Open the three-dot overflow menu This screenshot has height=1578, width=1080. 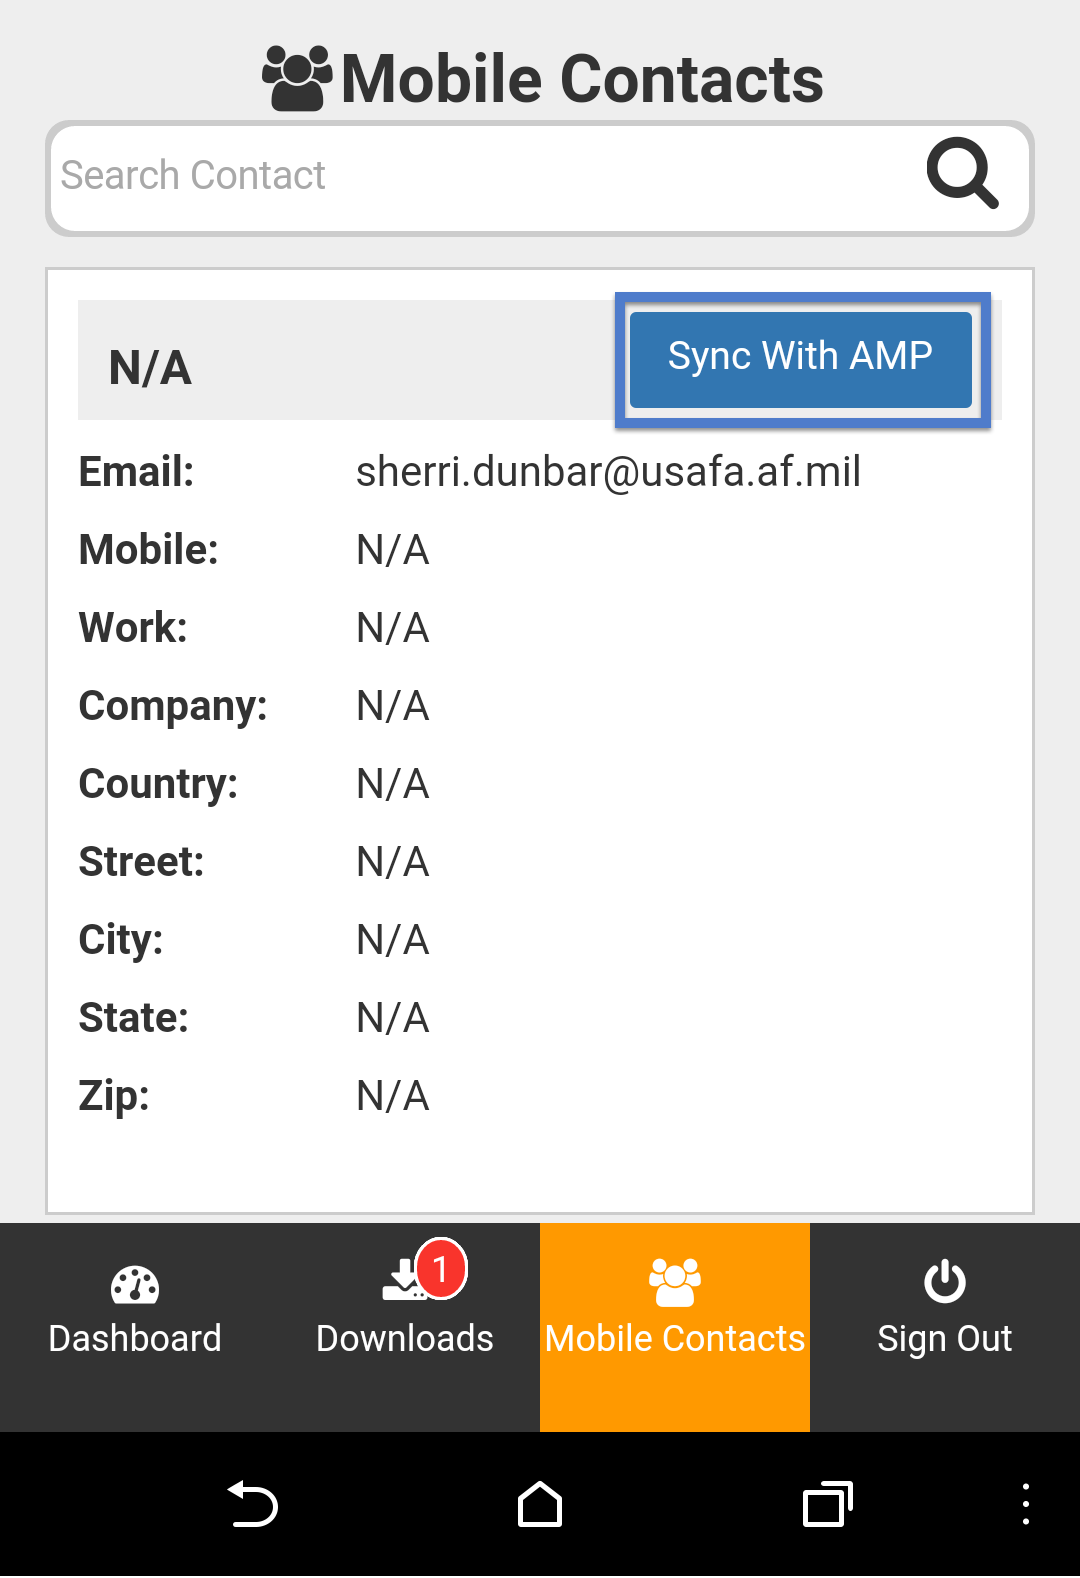(1026, 1505)
